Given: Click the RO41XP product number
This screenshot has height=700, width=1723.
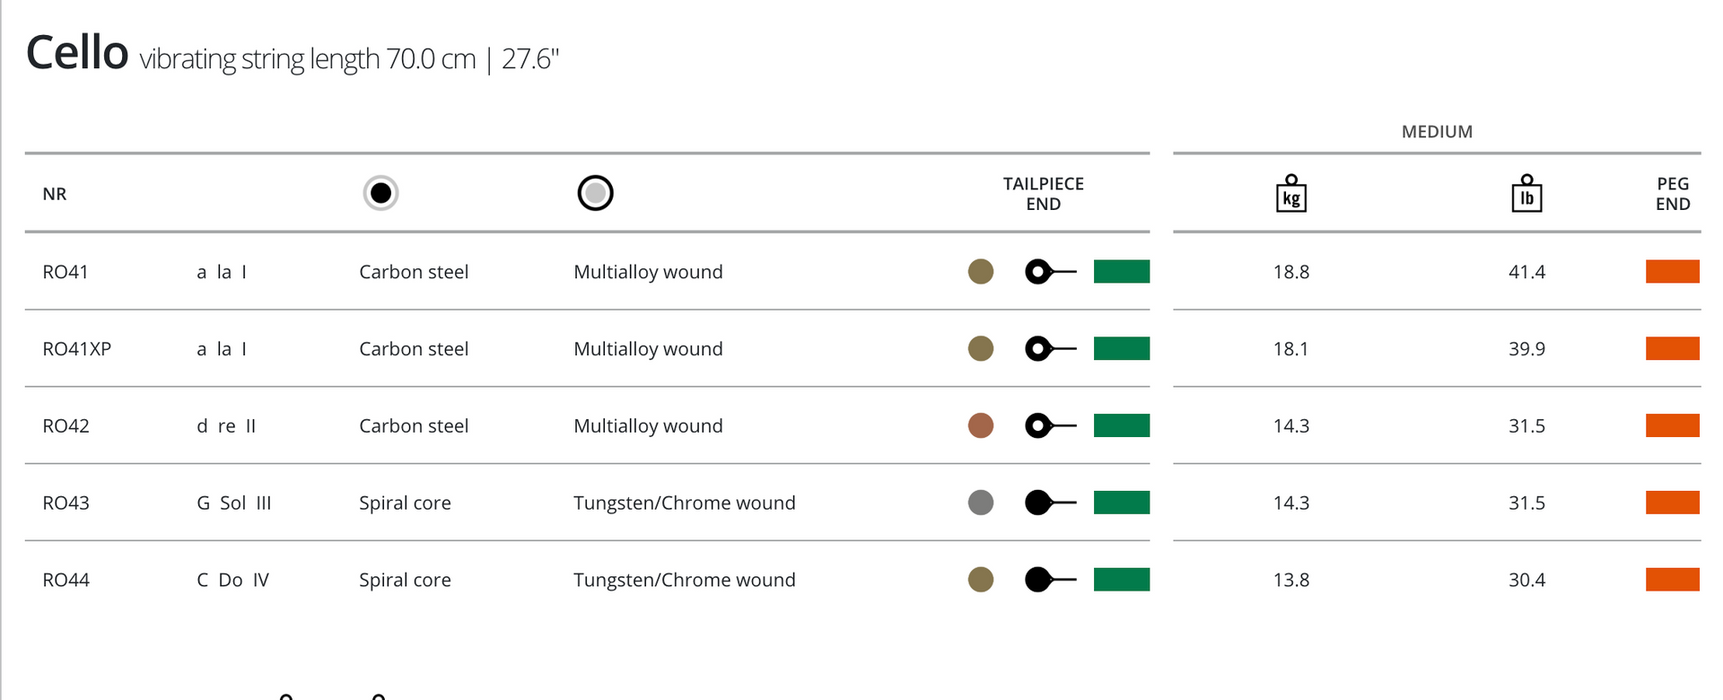Looking at the screenshot, I should (77, 349).
